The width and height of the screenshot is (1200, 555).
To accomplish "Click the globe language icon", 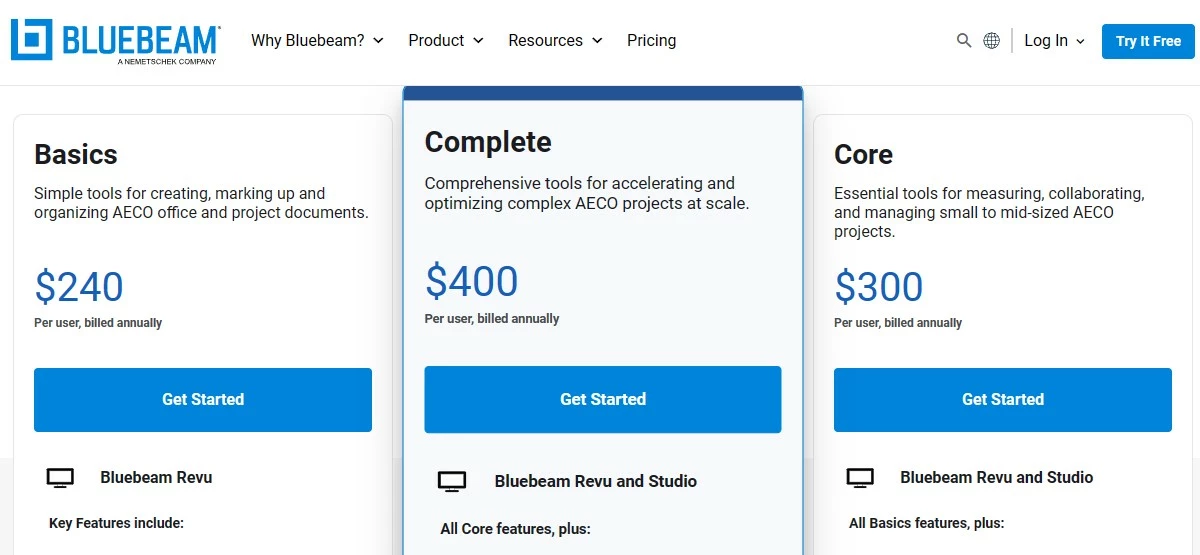I will click(991, 41).
